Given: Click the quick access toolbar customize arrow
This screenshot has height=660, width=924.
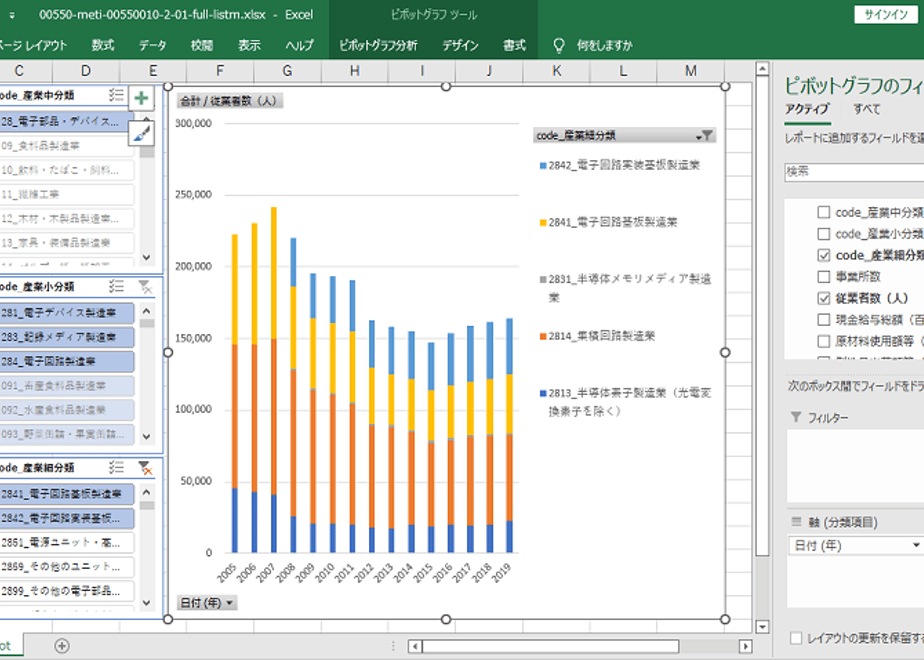Looking at the screenshot, I should pyautogui.click(x=11, y=15).
